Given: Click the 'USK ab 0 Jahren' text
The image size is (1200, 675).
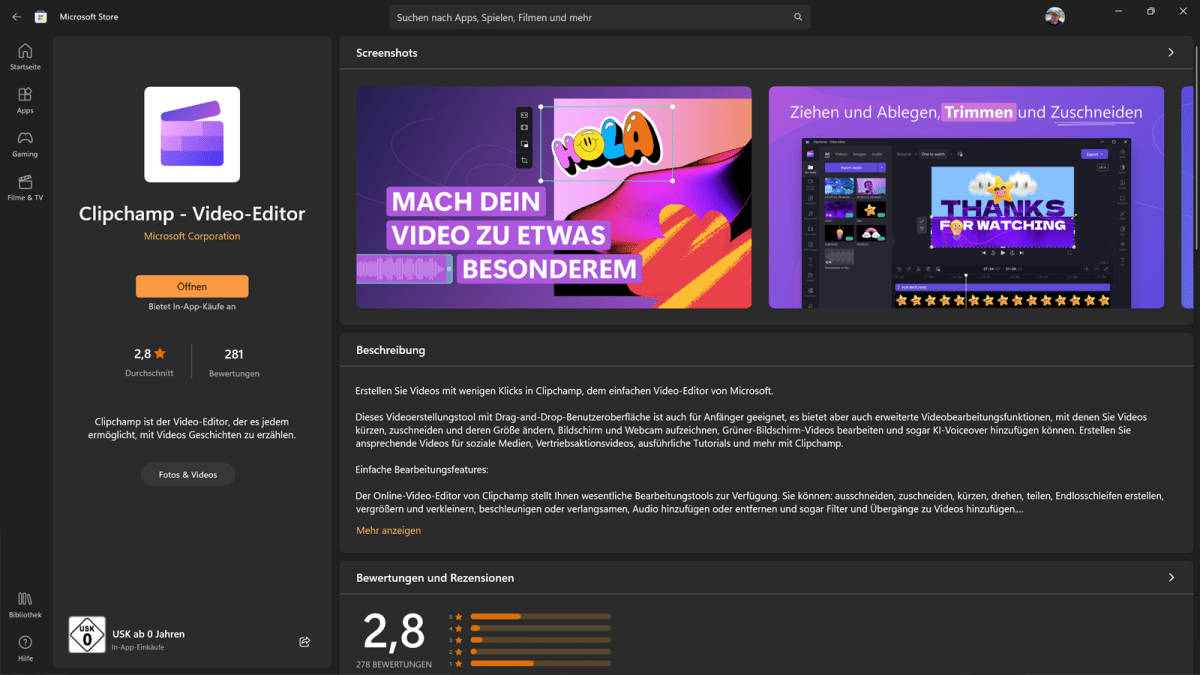Looking at the screenshot, I should click(x=149, y=634).
